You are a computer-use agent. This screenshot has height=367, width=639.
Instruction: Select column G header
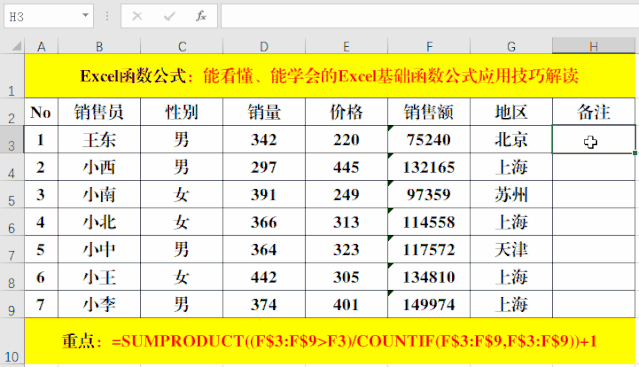(x=511, y=46)
